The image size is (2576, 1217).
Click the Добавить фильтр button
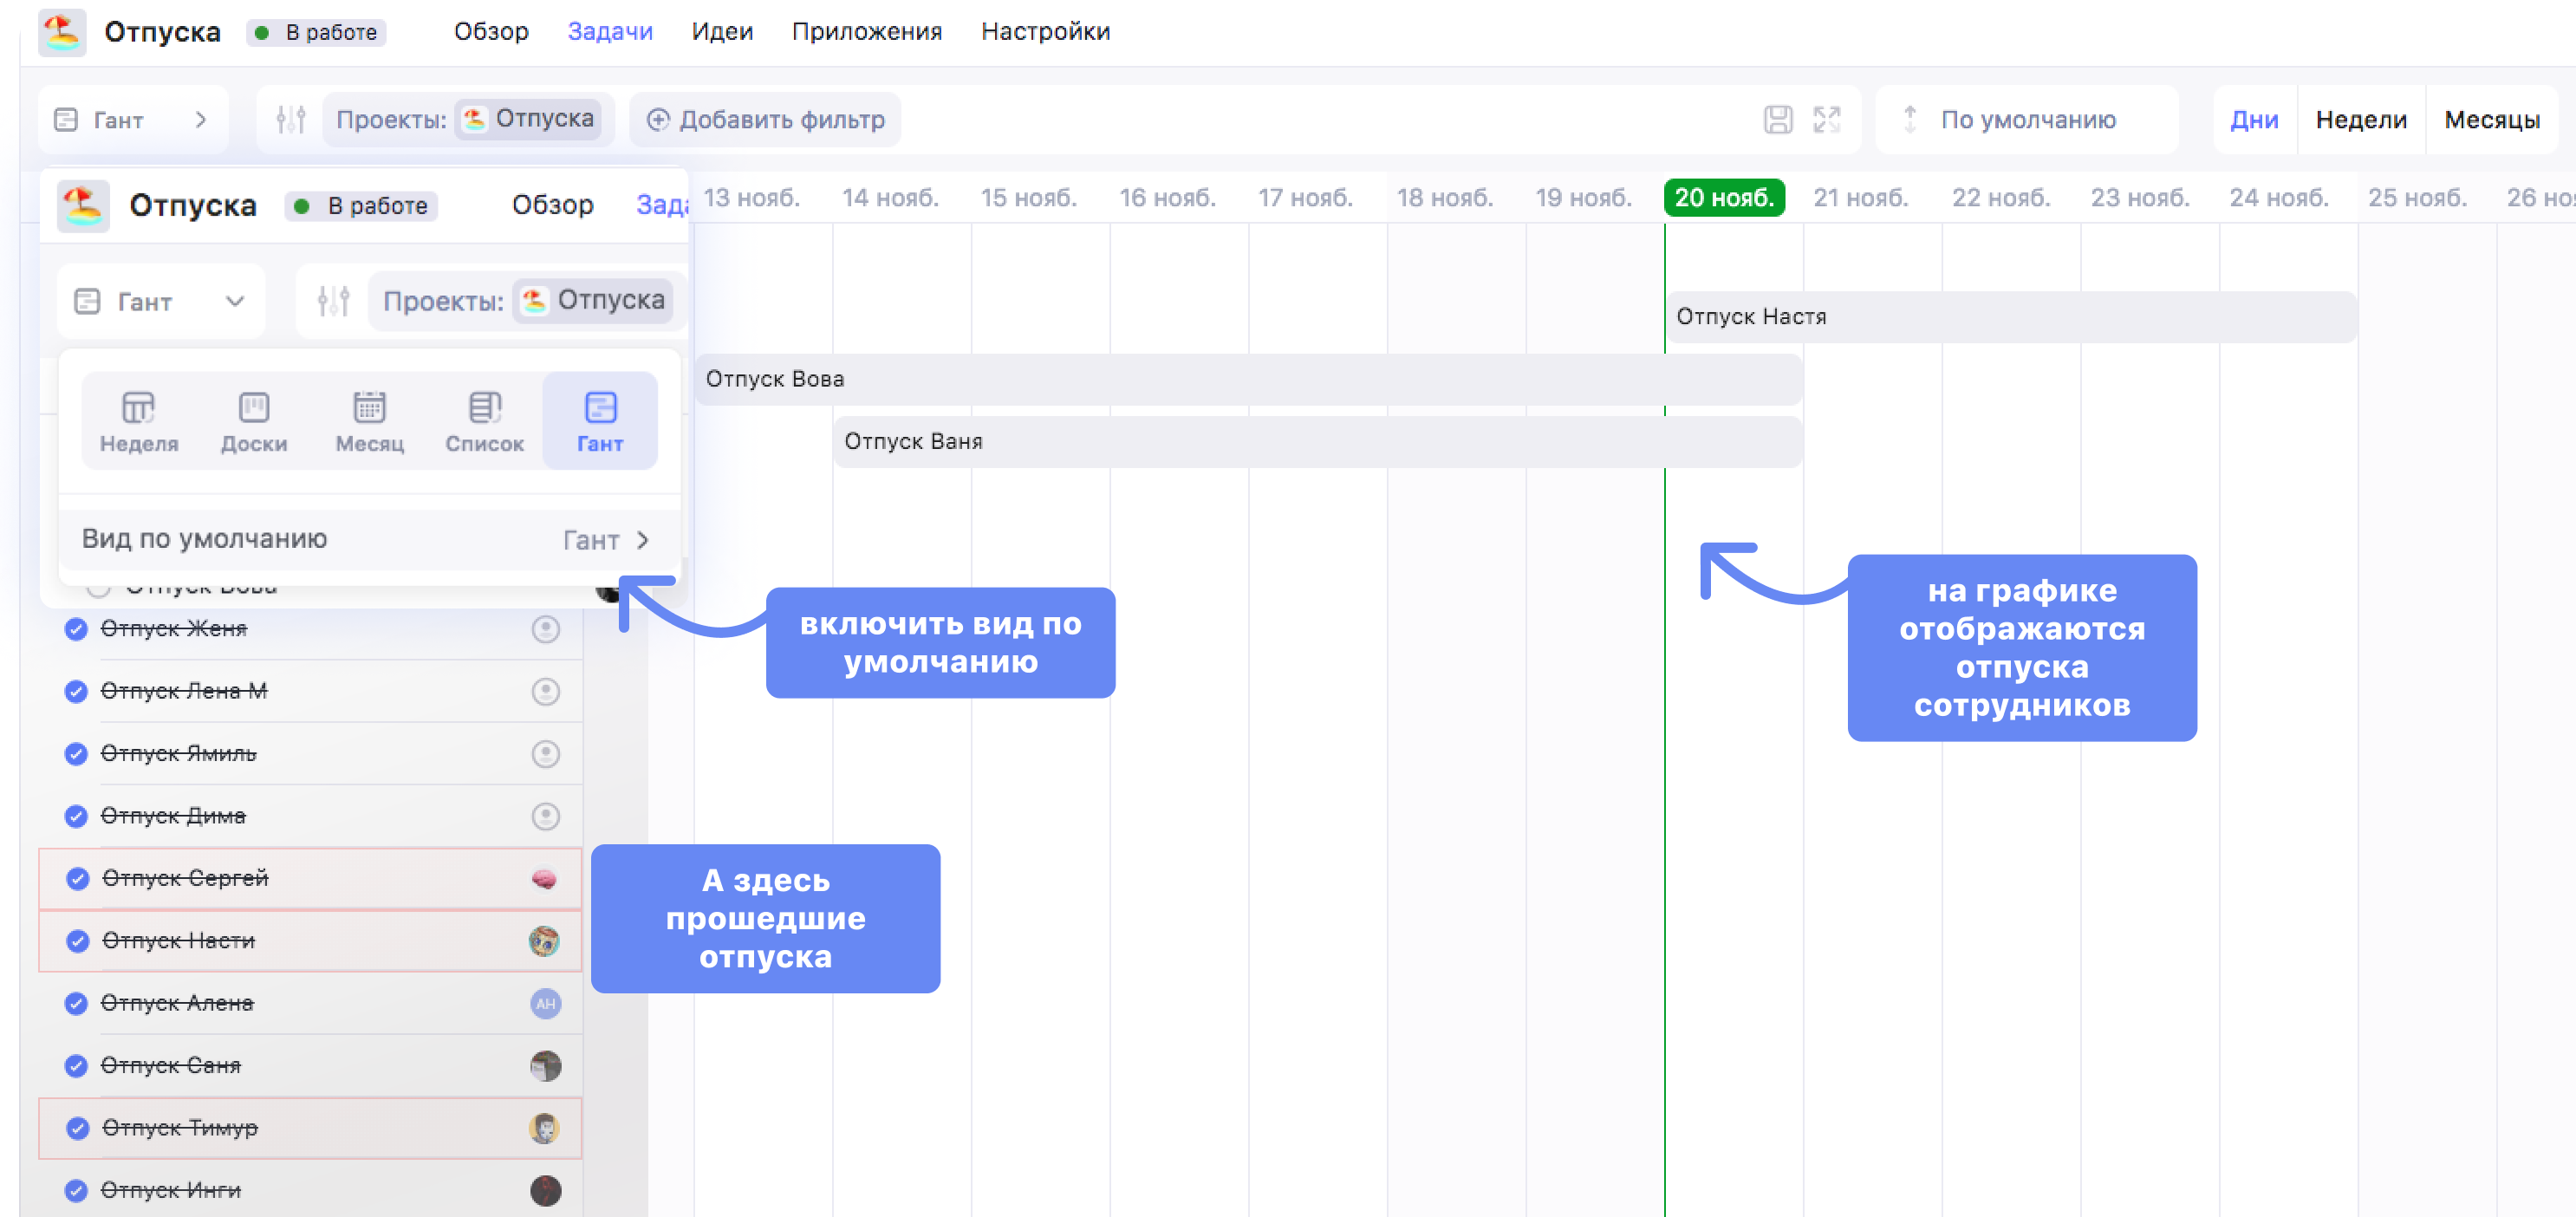[766, 120]
